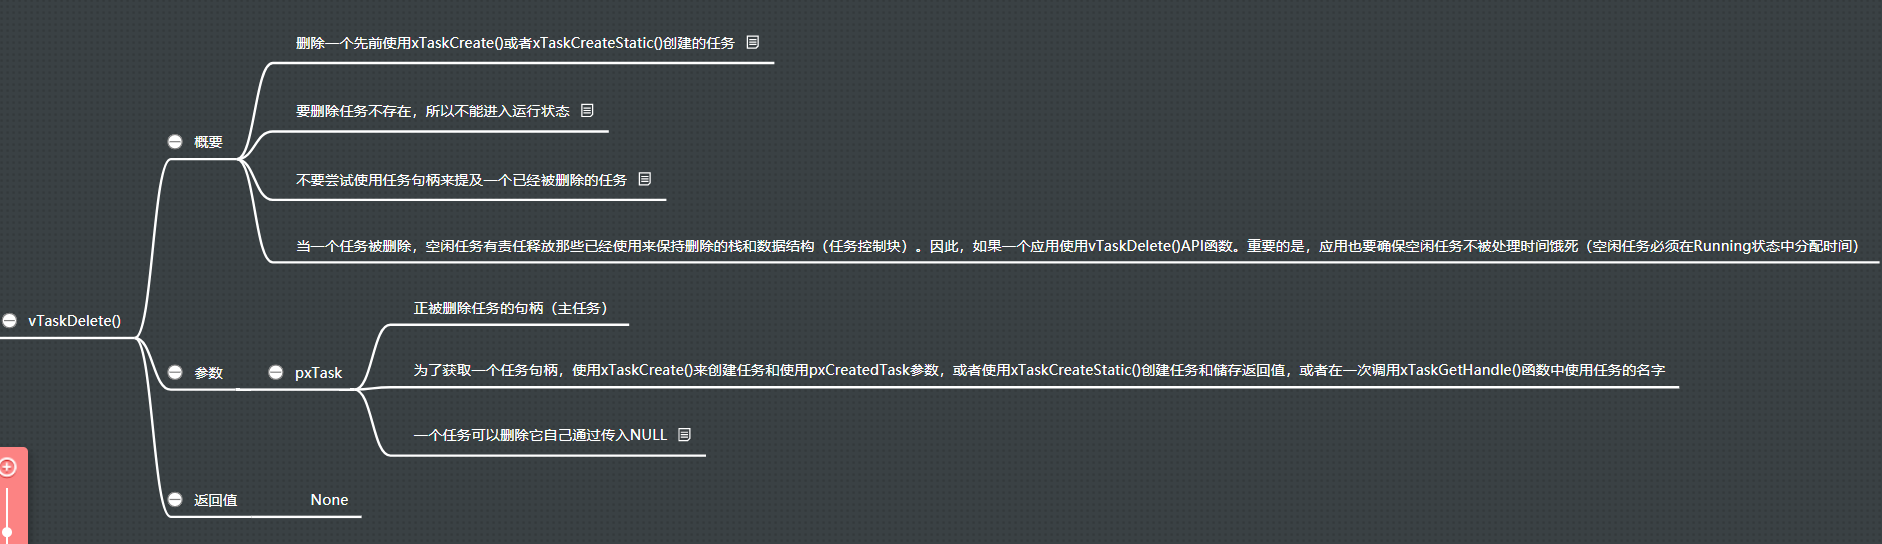Open note icon beside 不要尝试使用任务句柄 node
This screenshot has height=544, width=1882.
point(645,179)
